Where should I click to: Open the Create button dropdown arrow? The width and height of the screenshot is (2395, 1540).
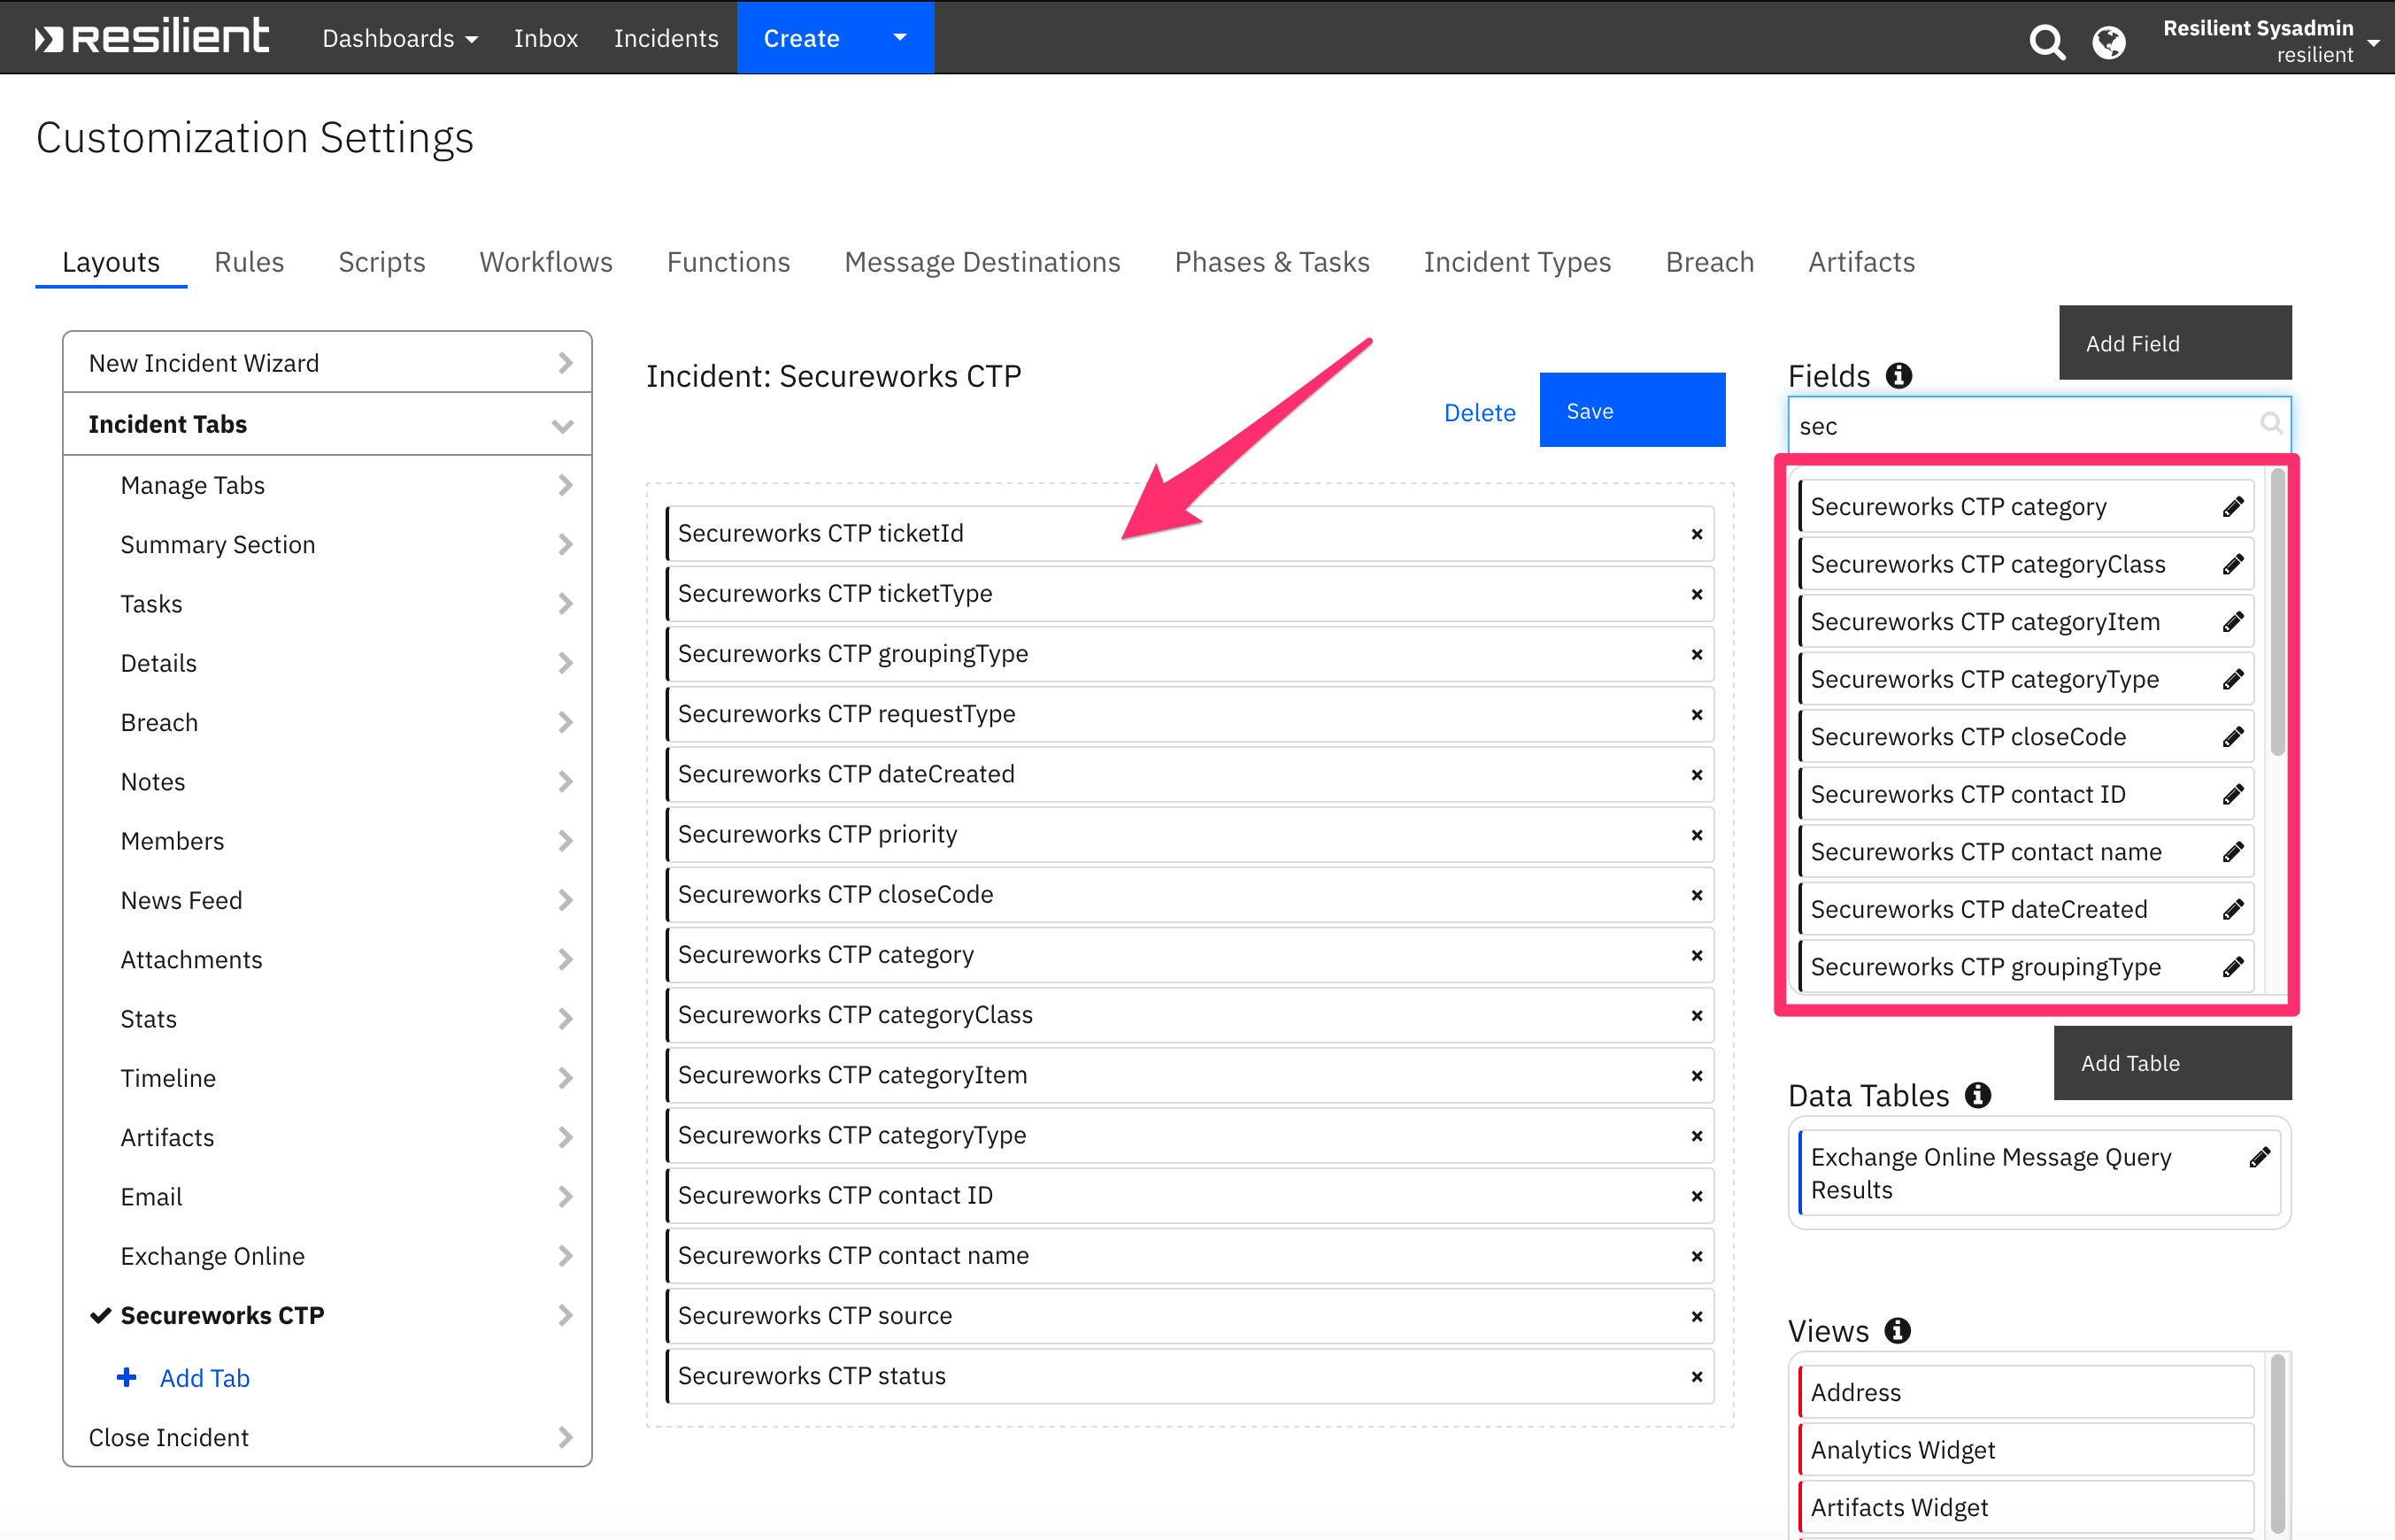(x=900, y=37)
